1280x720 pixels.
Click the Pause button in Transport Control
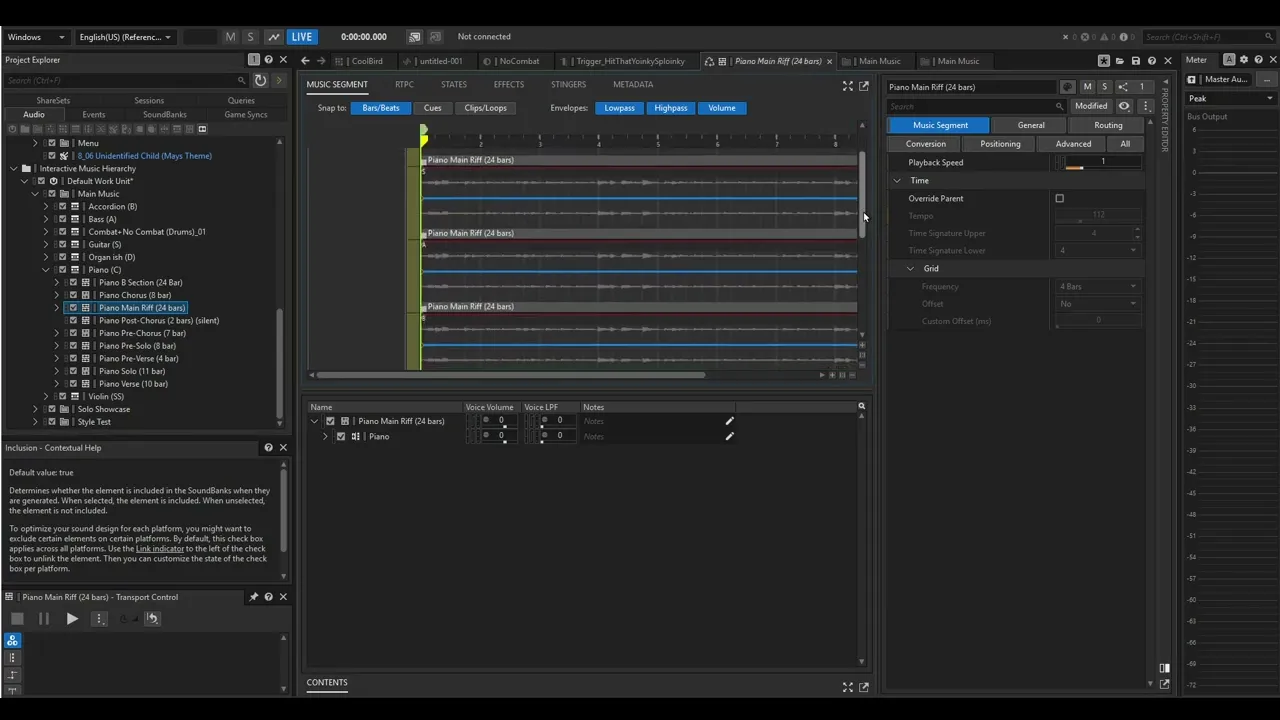pos(44,619)
